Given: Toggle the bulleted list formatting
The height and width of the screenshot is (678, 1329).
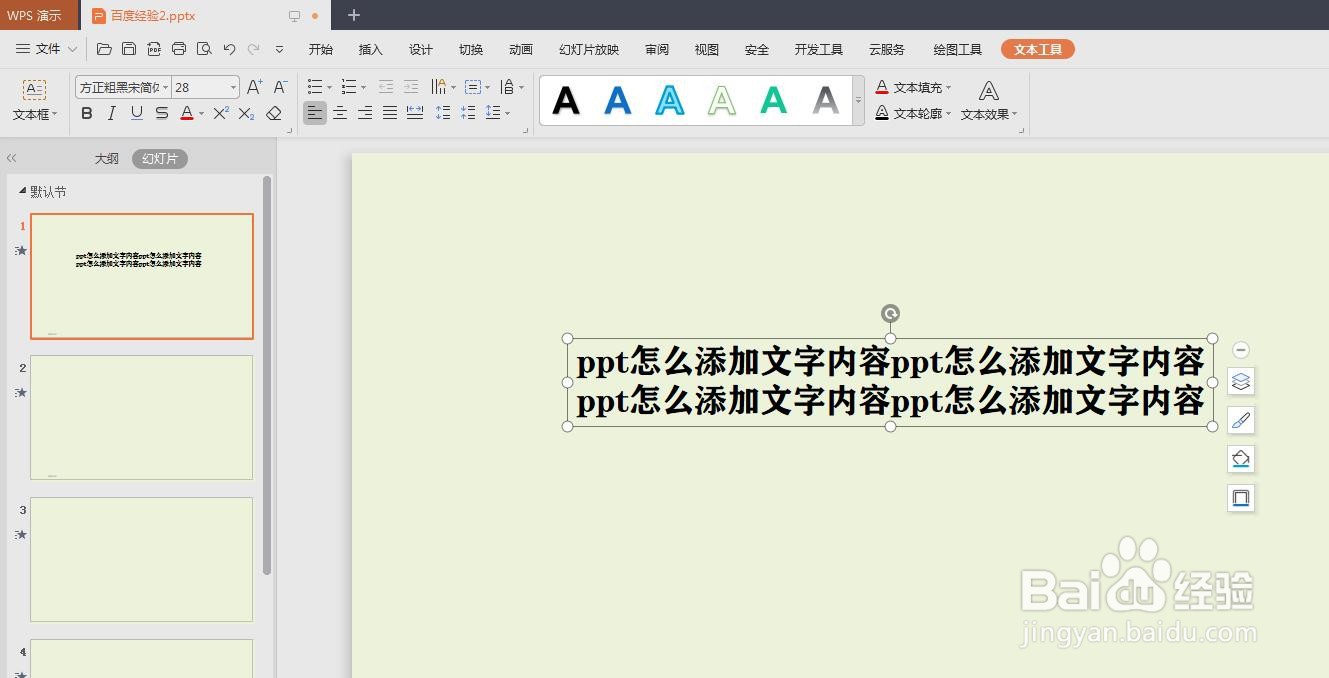Looking at the screenshot, I should 313,87.
